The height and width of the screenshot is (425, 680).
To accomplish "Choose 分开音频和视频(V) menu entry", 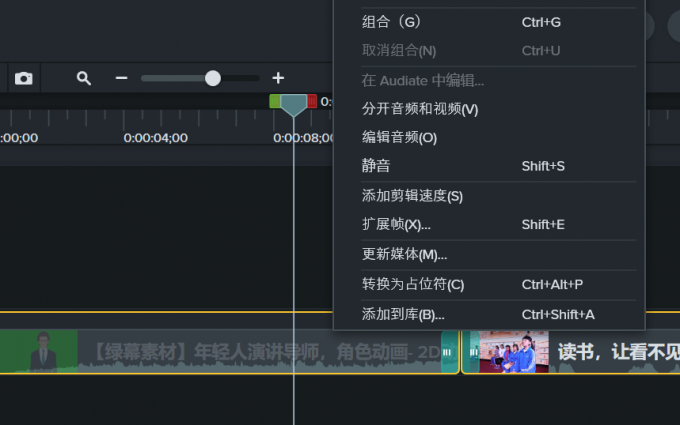I will (420, 109).
